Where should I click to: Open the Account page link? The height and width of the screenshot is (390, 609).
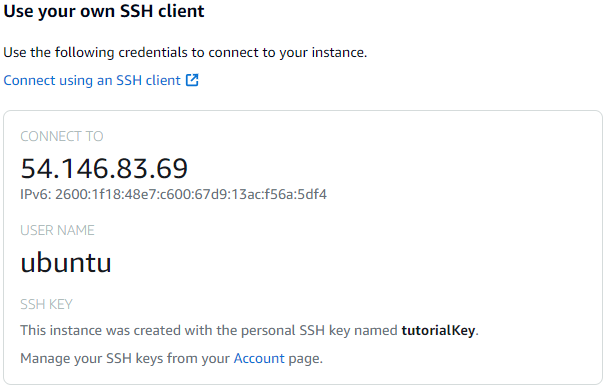pyautogui.click(x=259, y=358)
